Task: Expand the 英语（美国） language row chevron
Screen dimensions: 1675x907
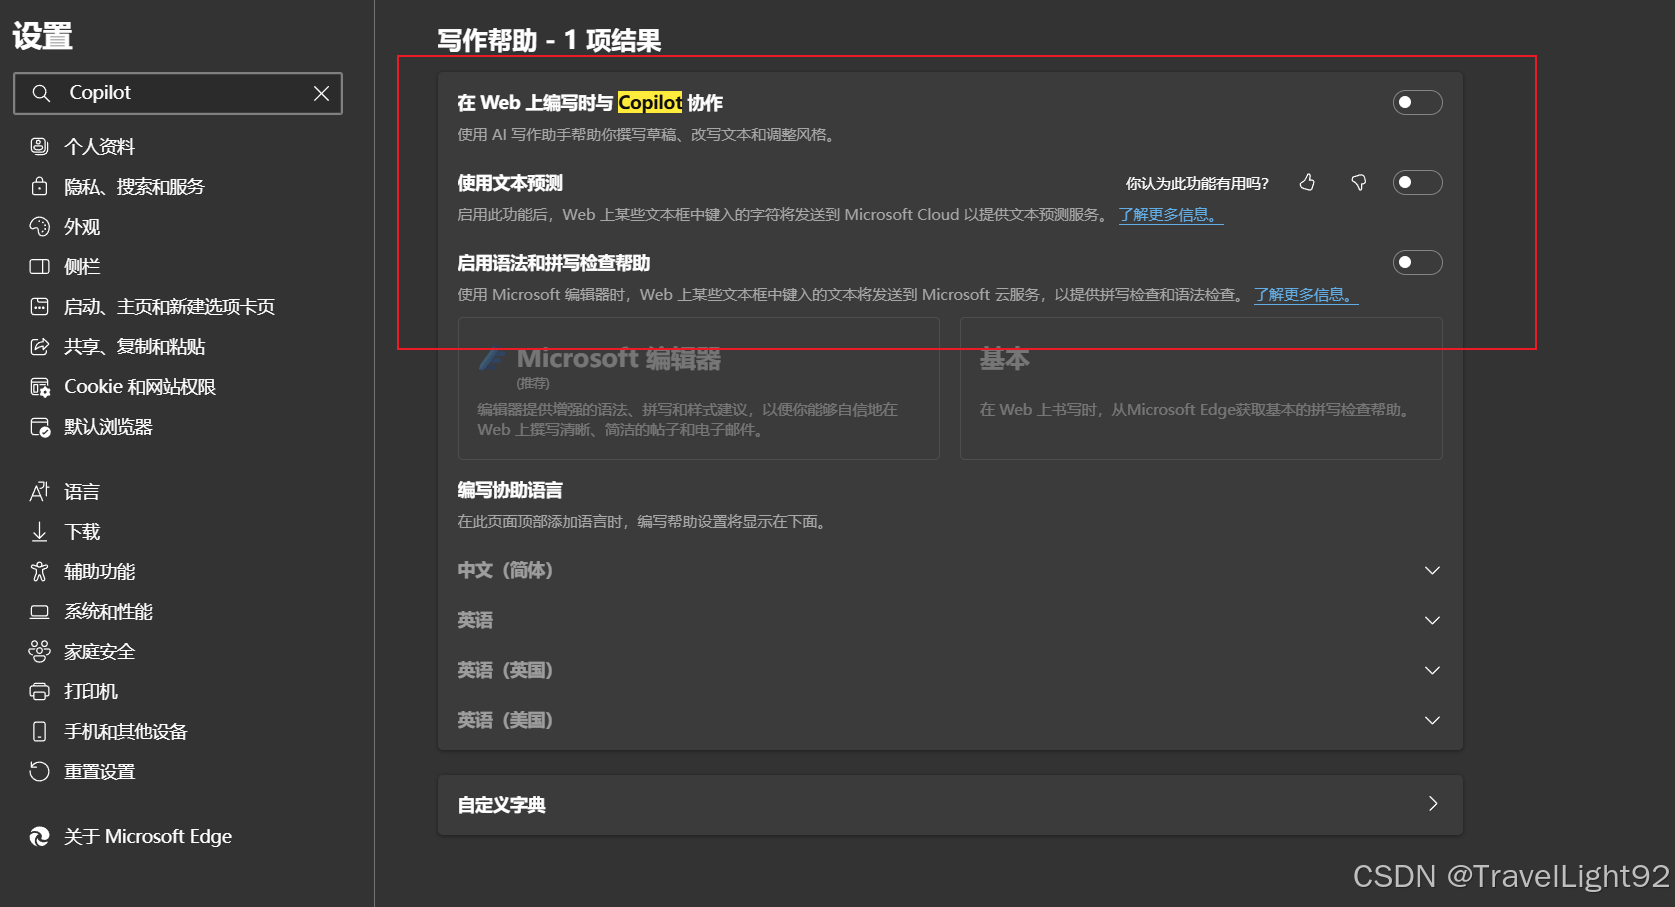Action: (1432, 720)
